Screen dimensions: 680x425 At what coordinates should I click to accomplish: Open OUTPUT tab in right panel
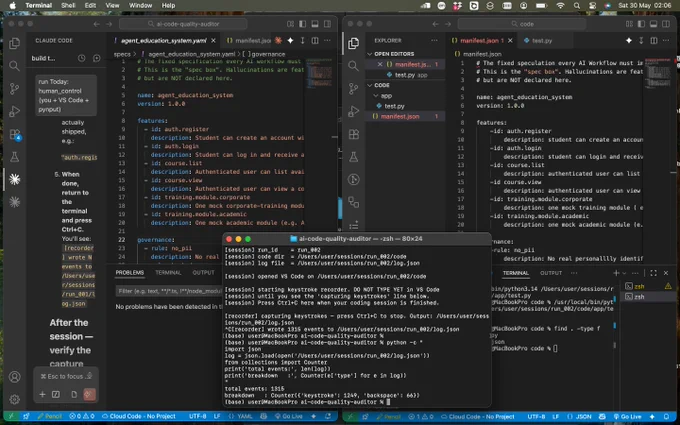551,273
